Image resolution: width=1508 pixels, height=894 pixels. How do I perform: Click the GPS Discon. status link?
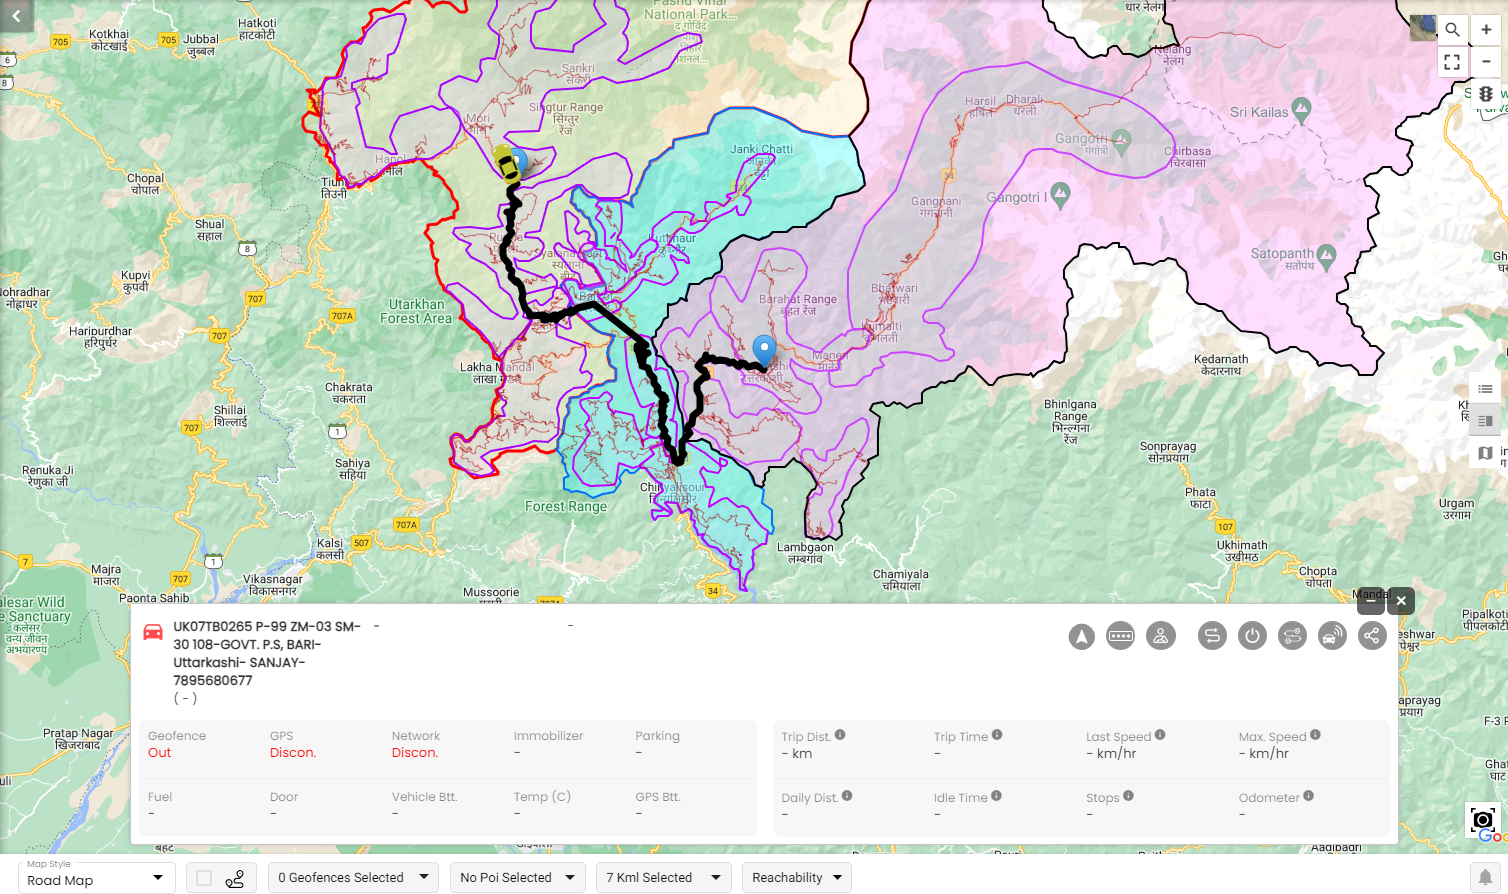coord(294,753)
